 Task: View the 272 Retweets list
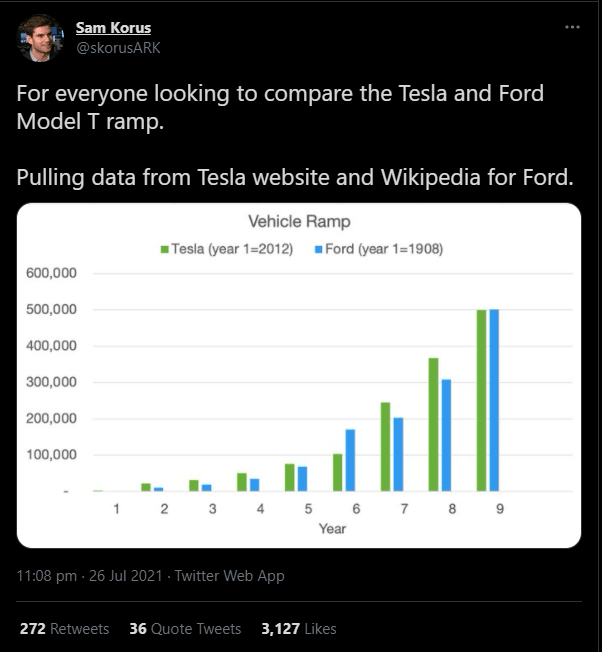click(x=64, y=629)
